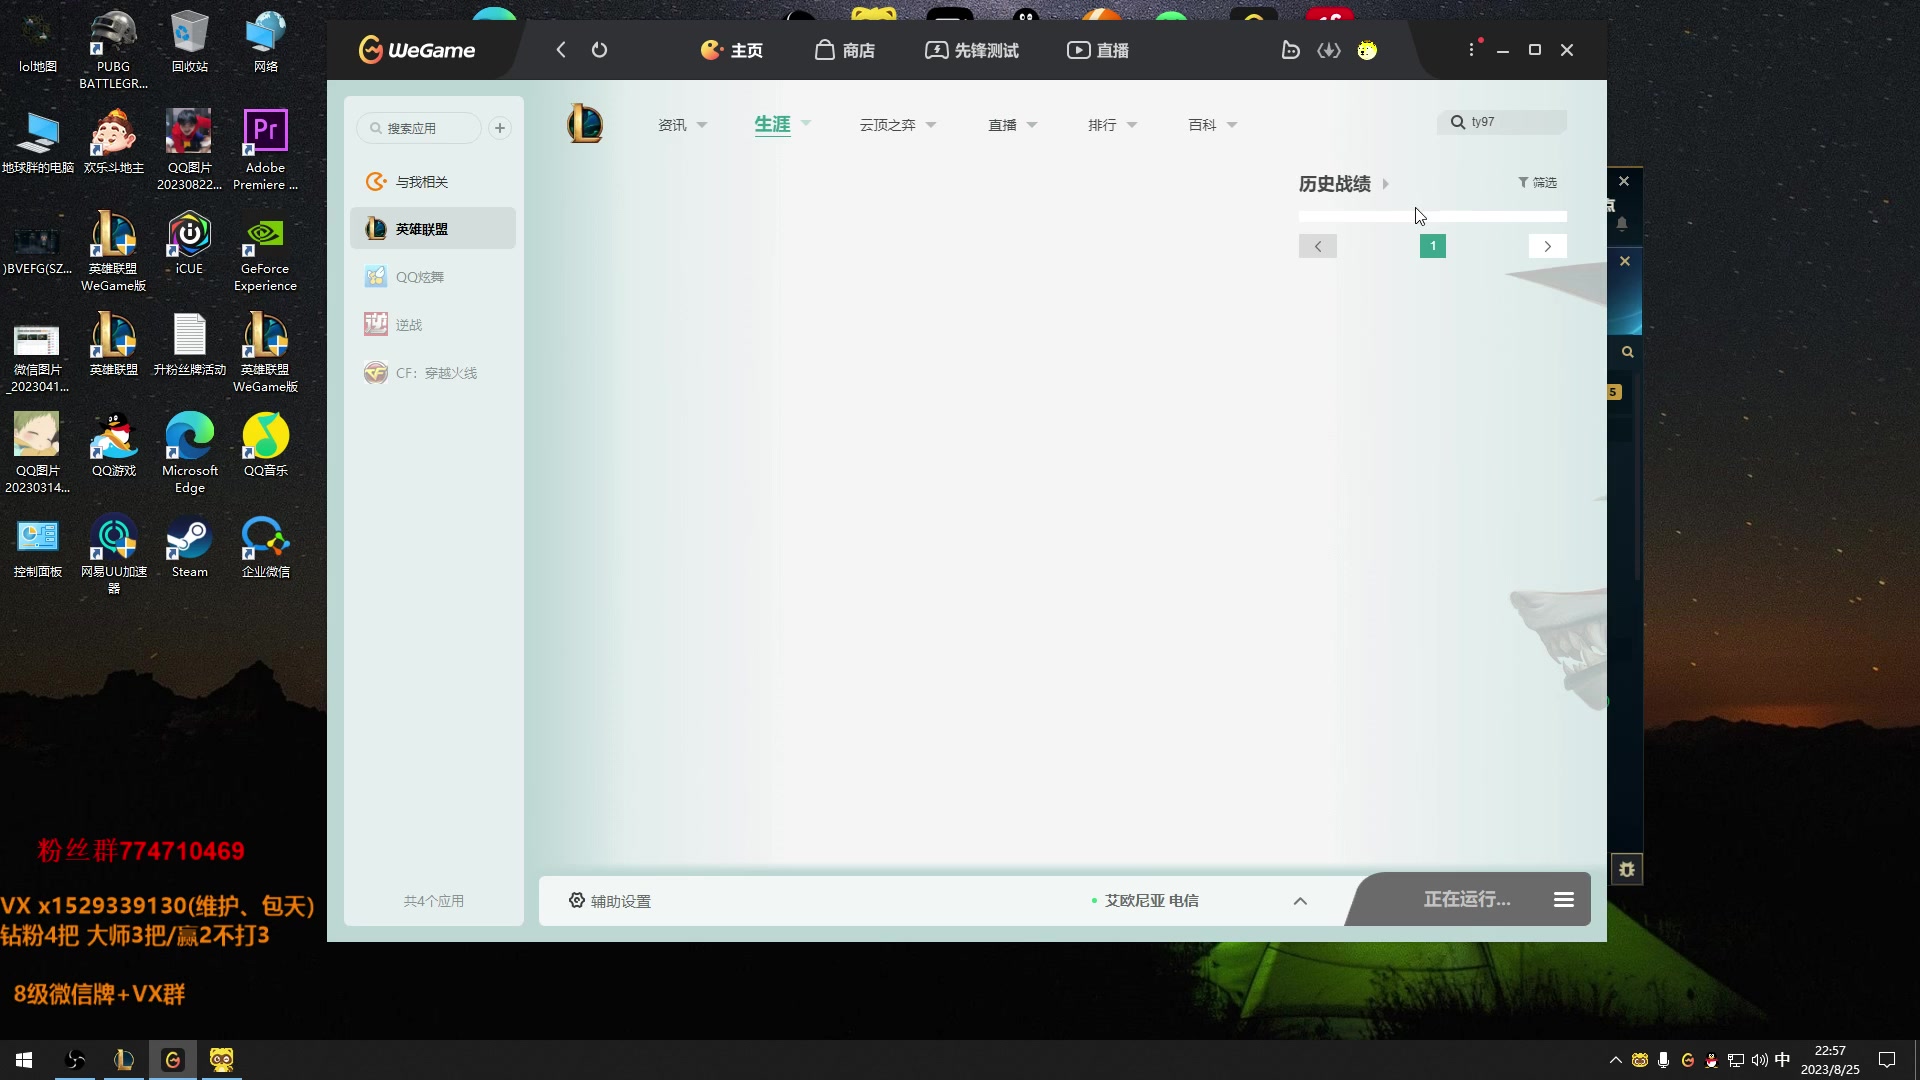This screenshot has width=1920, height=1080.
Task: Click the user avatar icon
Action: click(1367, 50)
